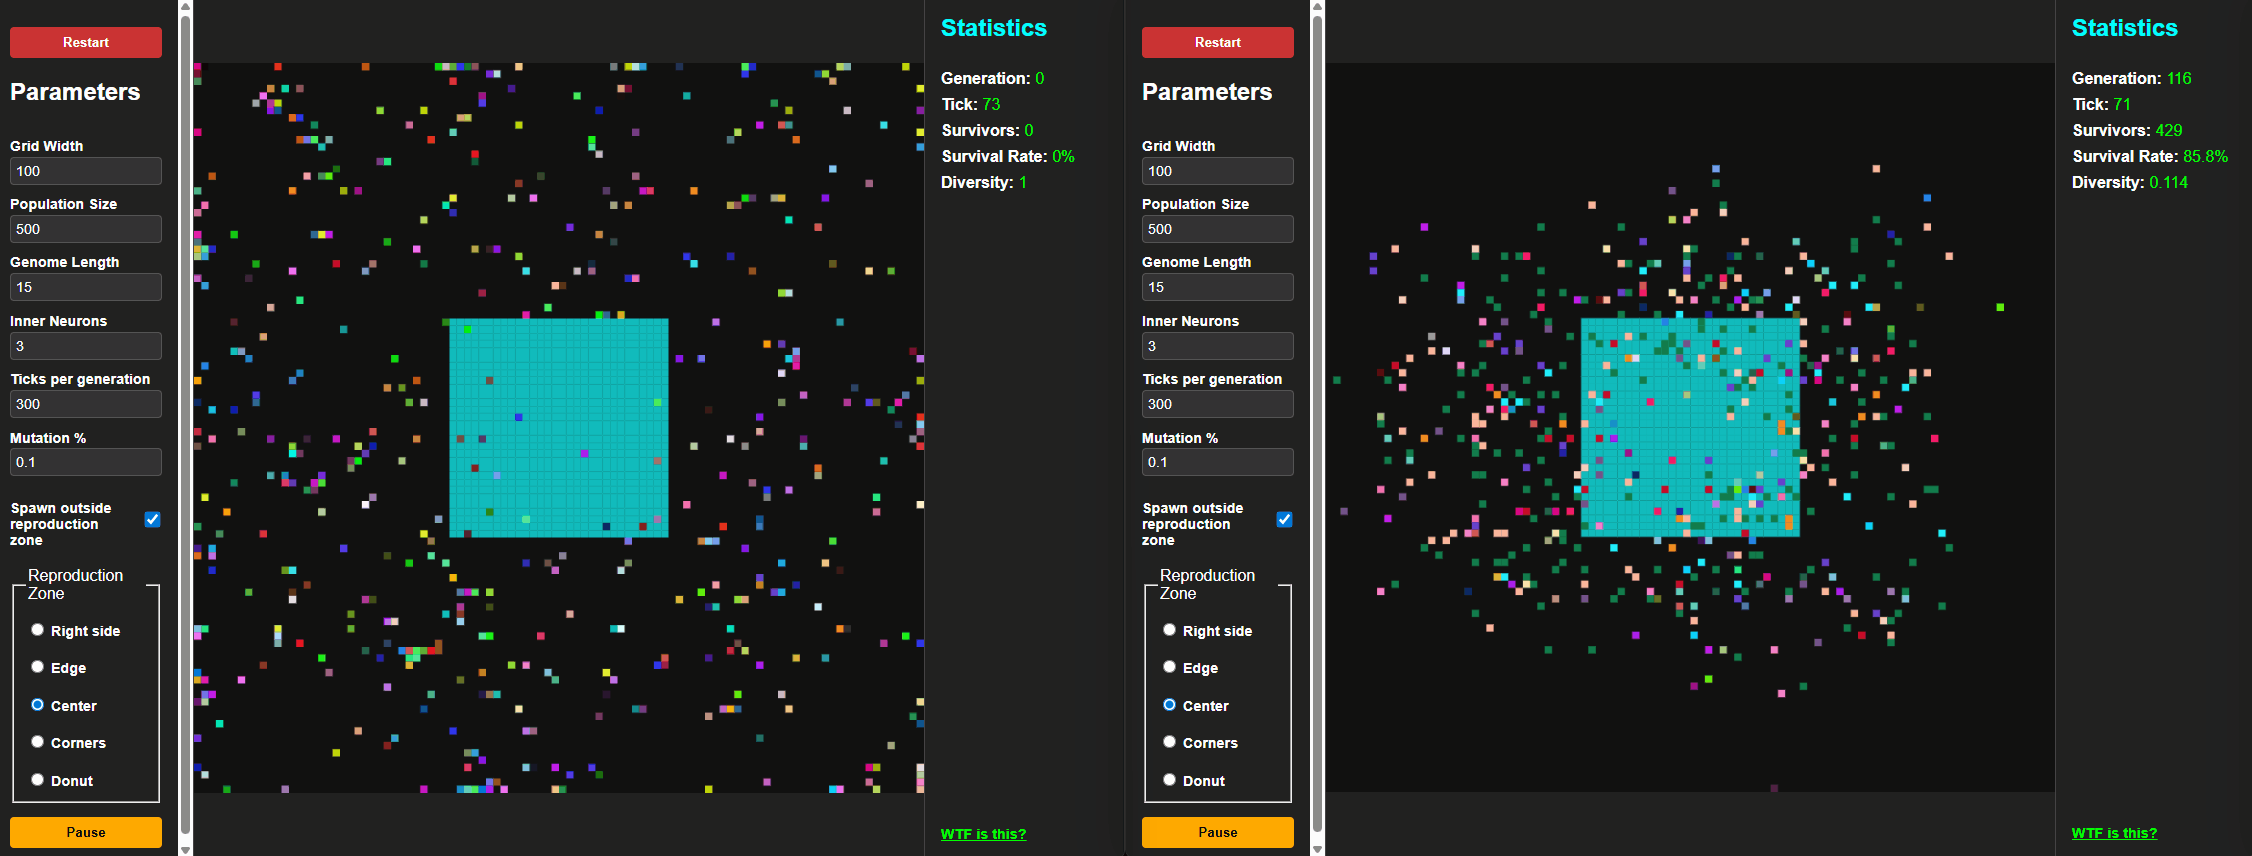The width and height of the screenshot is (2252, 856).
Task: Click scroll-down arrow of right panel scrollbar
Action: point(1317,849)
